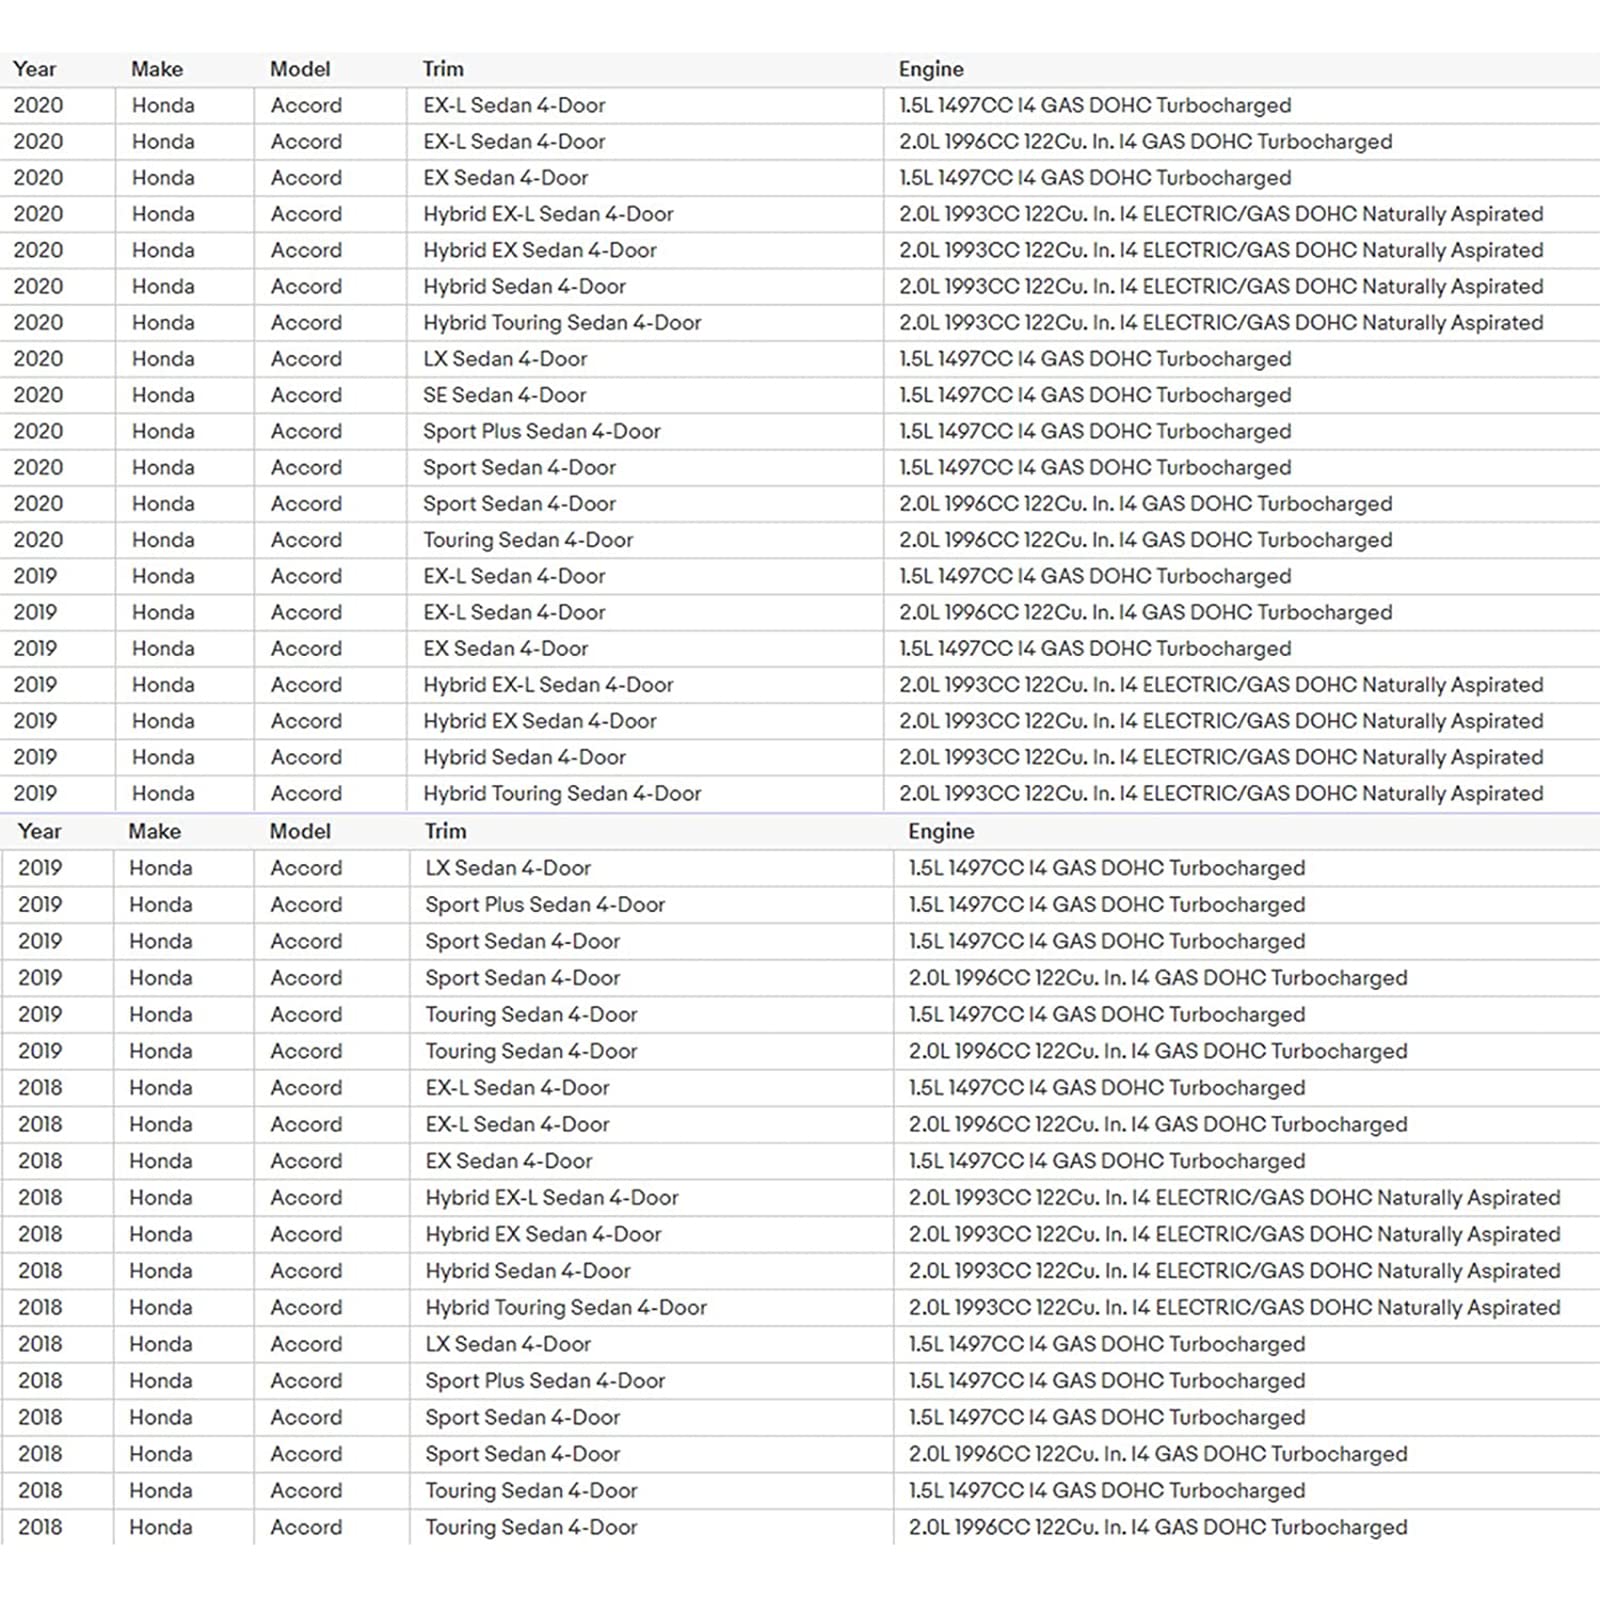Click the Engine column header above the 2020 rows
The image size is (1600, 1600).
click(x=931, y=69)
